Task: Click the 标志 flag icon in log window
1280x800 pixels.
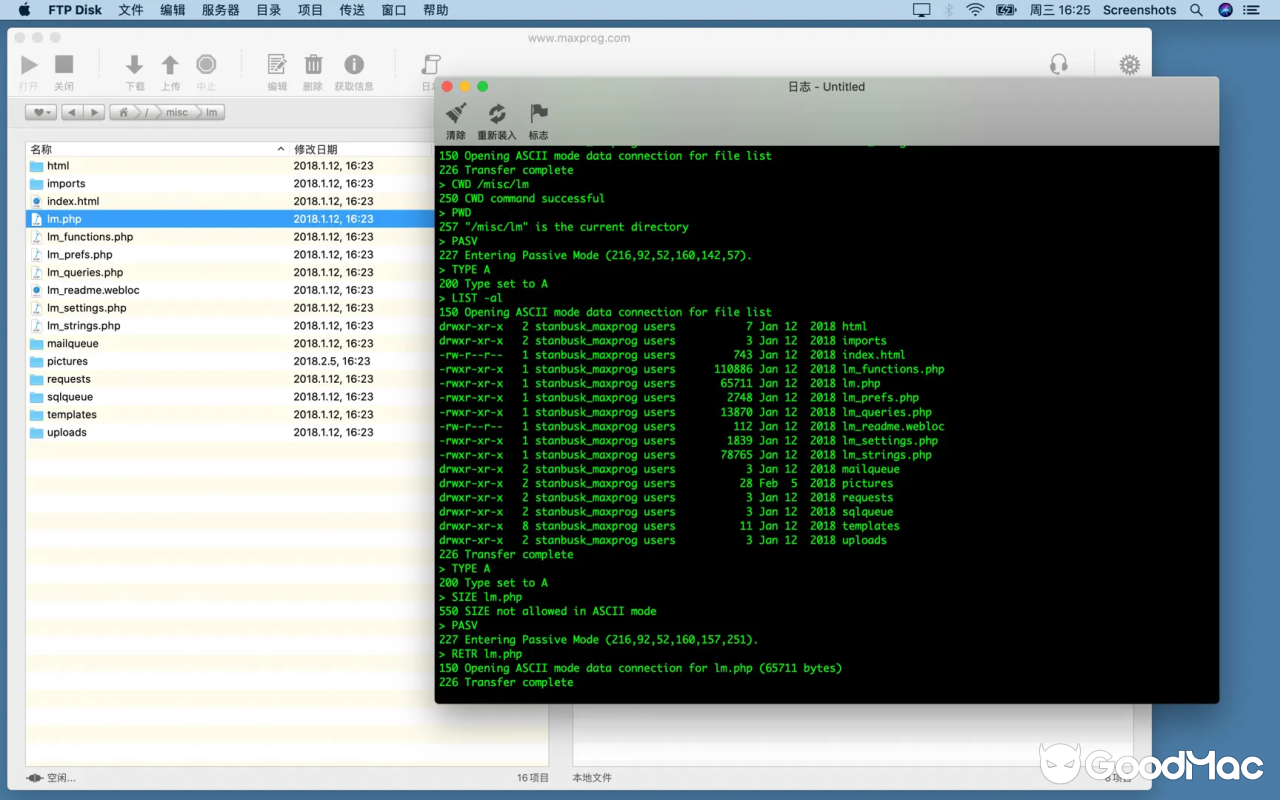Action: 538,114
